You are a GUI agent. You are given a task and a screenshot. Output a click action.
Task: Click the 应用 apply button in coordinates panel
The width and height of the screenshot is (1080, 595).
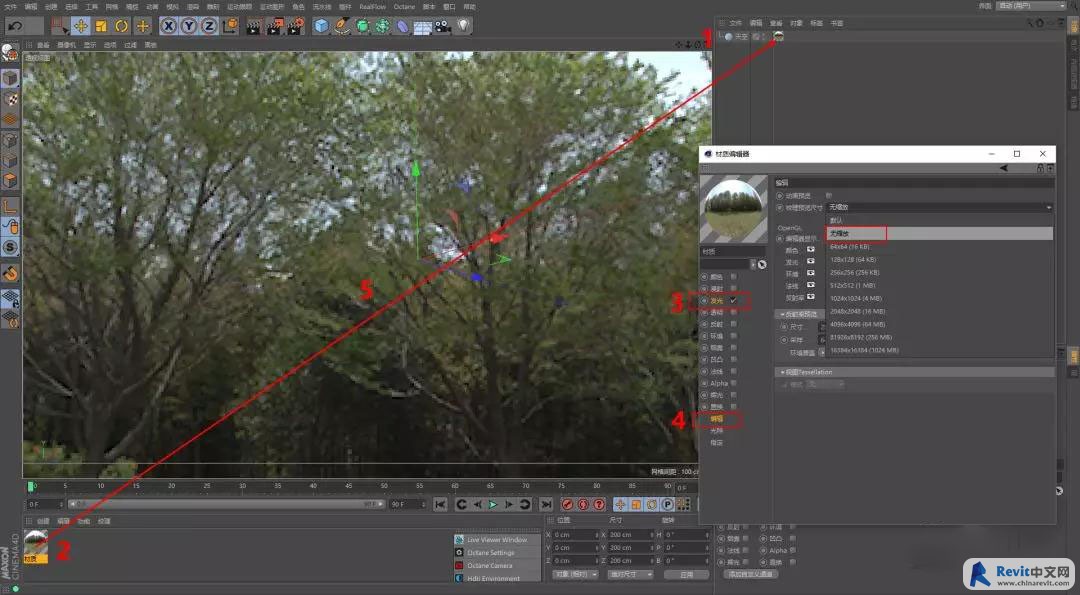click(687, 574)
